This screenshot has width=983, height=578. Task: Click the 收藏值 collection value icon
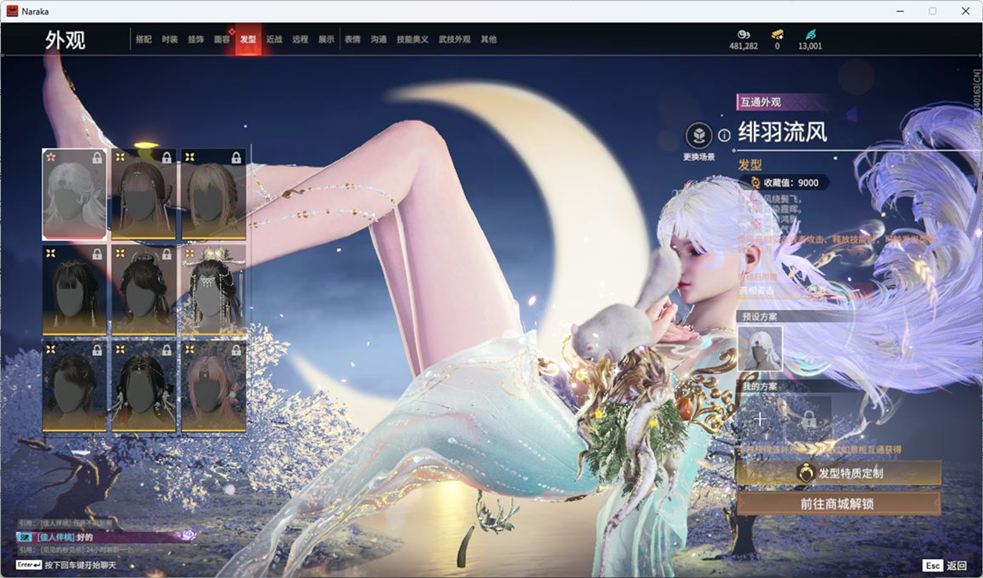755,182
